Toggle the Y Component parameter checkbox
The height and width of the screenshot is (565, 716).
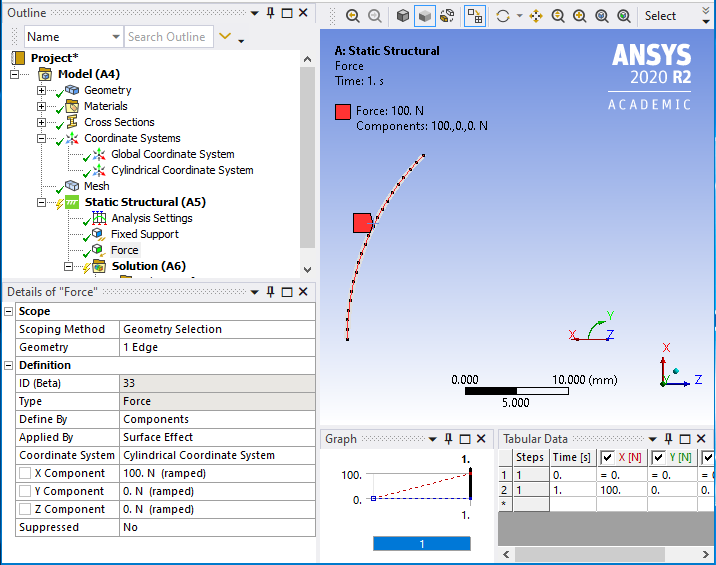point(25,491)
